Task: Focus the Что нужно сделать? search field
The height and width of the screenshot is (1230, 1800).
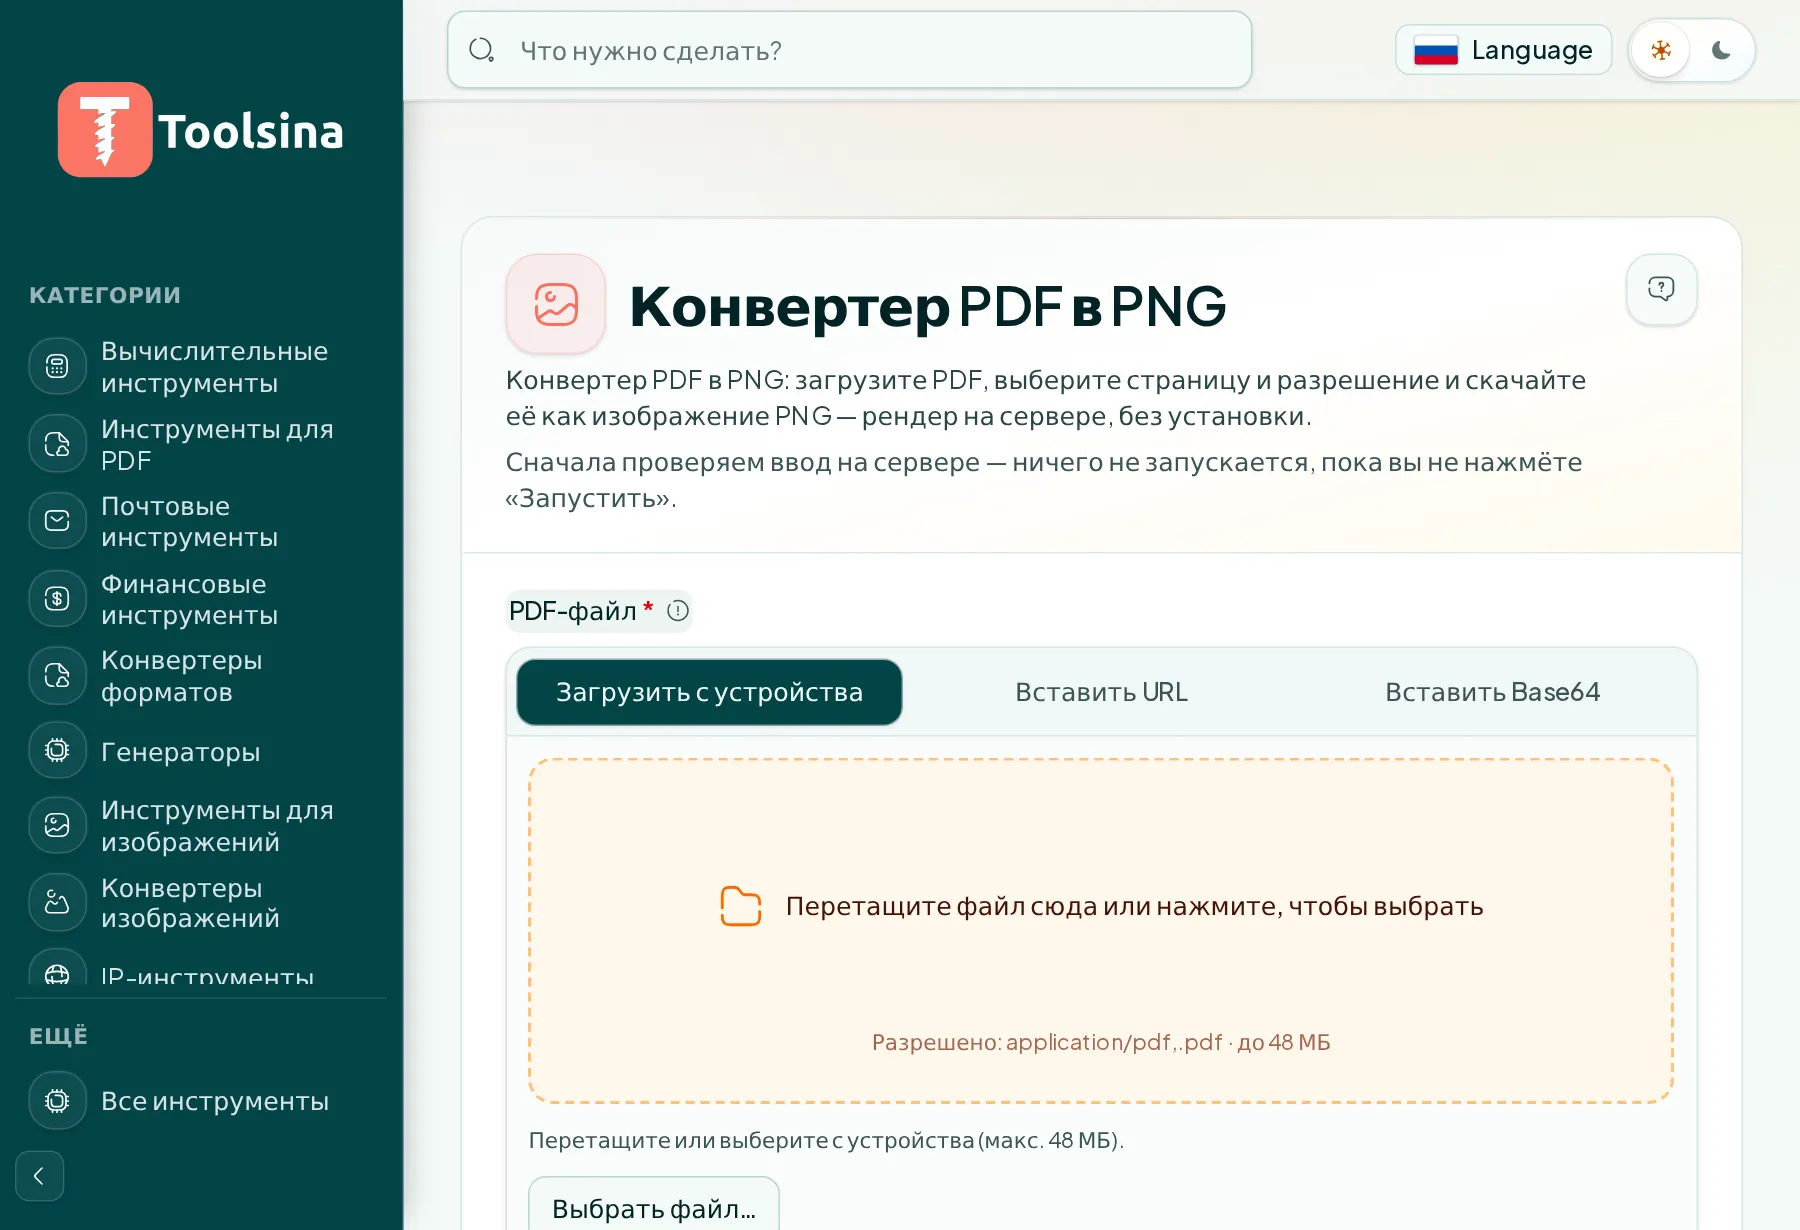Action: point(849,50)
